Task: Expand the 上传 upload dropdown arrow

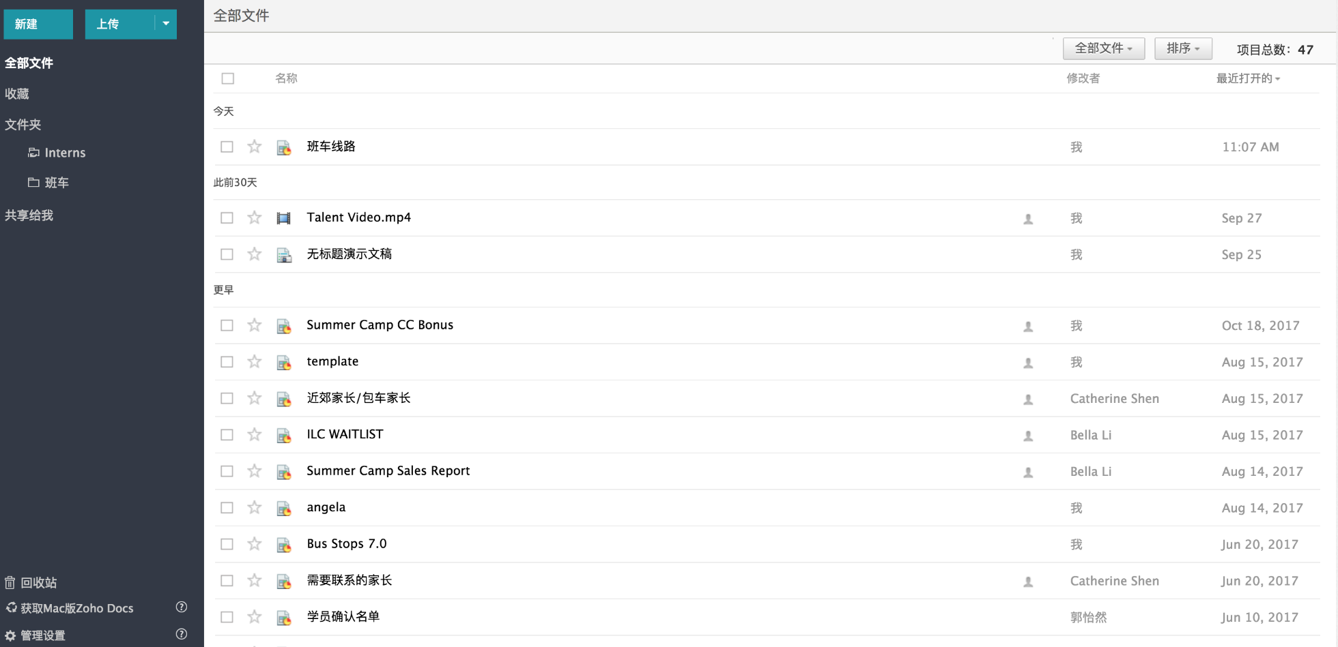Action: click(166, 24)
